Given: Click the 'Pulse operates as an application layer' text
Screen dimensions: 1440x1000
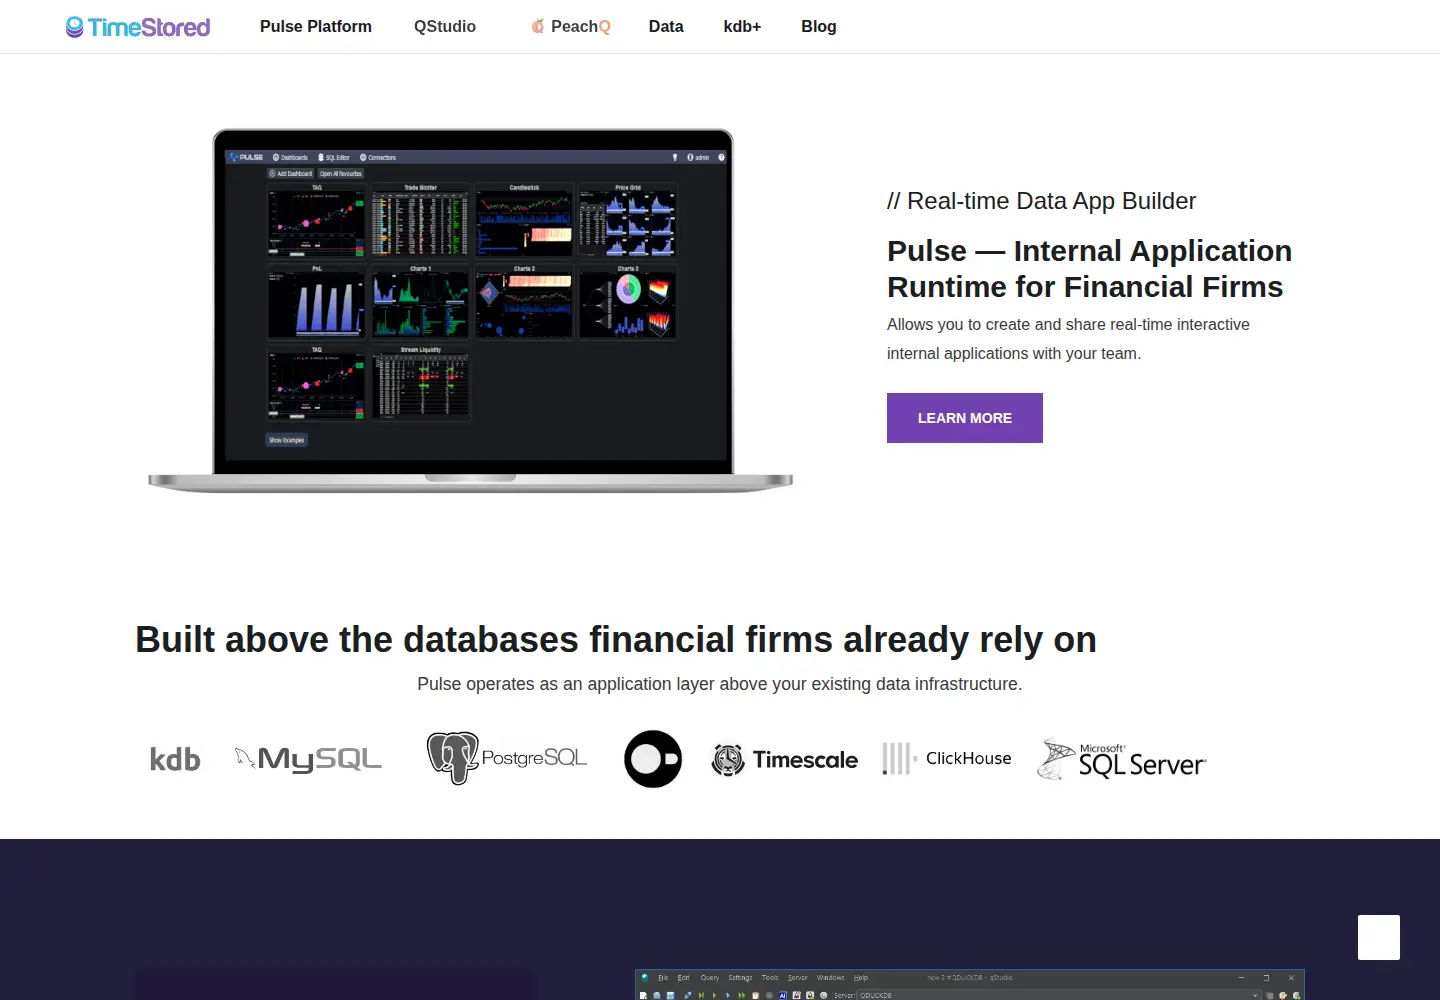Looking at the screenshot, I should [720, 684].
